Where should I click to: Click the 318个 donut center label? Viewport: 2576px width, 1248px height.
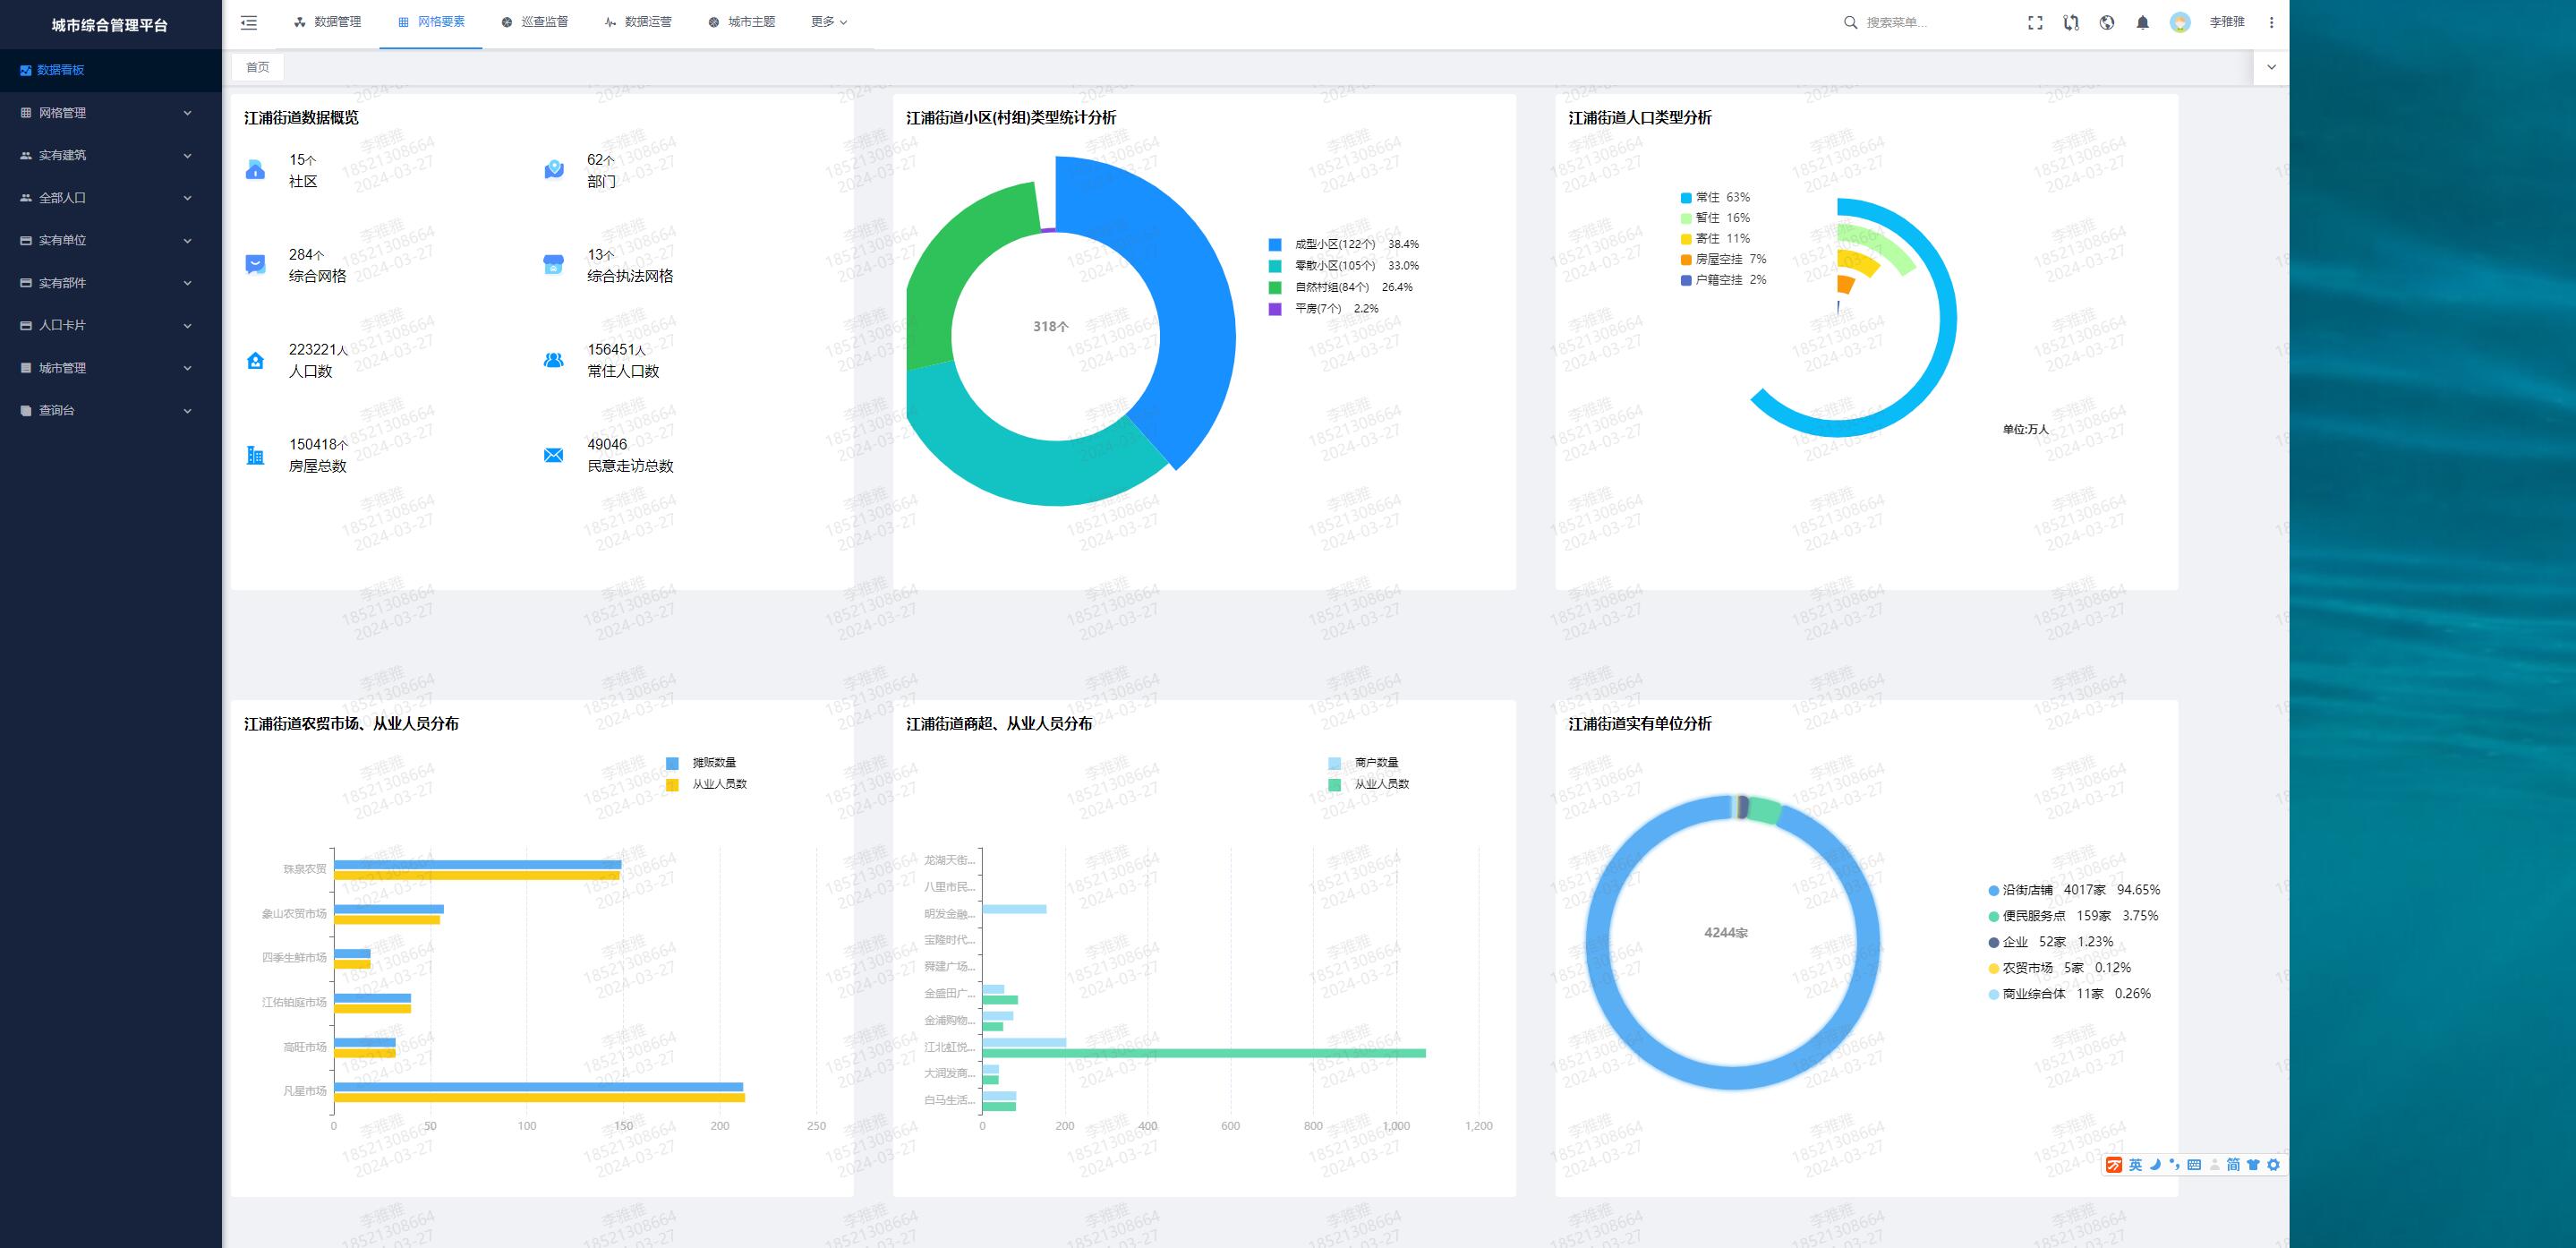[1051, 326]
